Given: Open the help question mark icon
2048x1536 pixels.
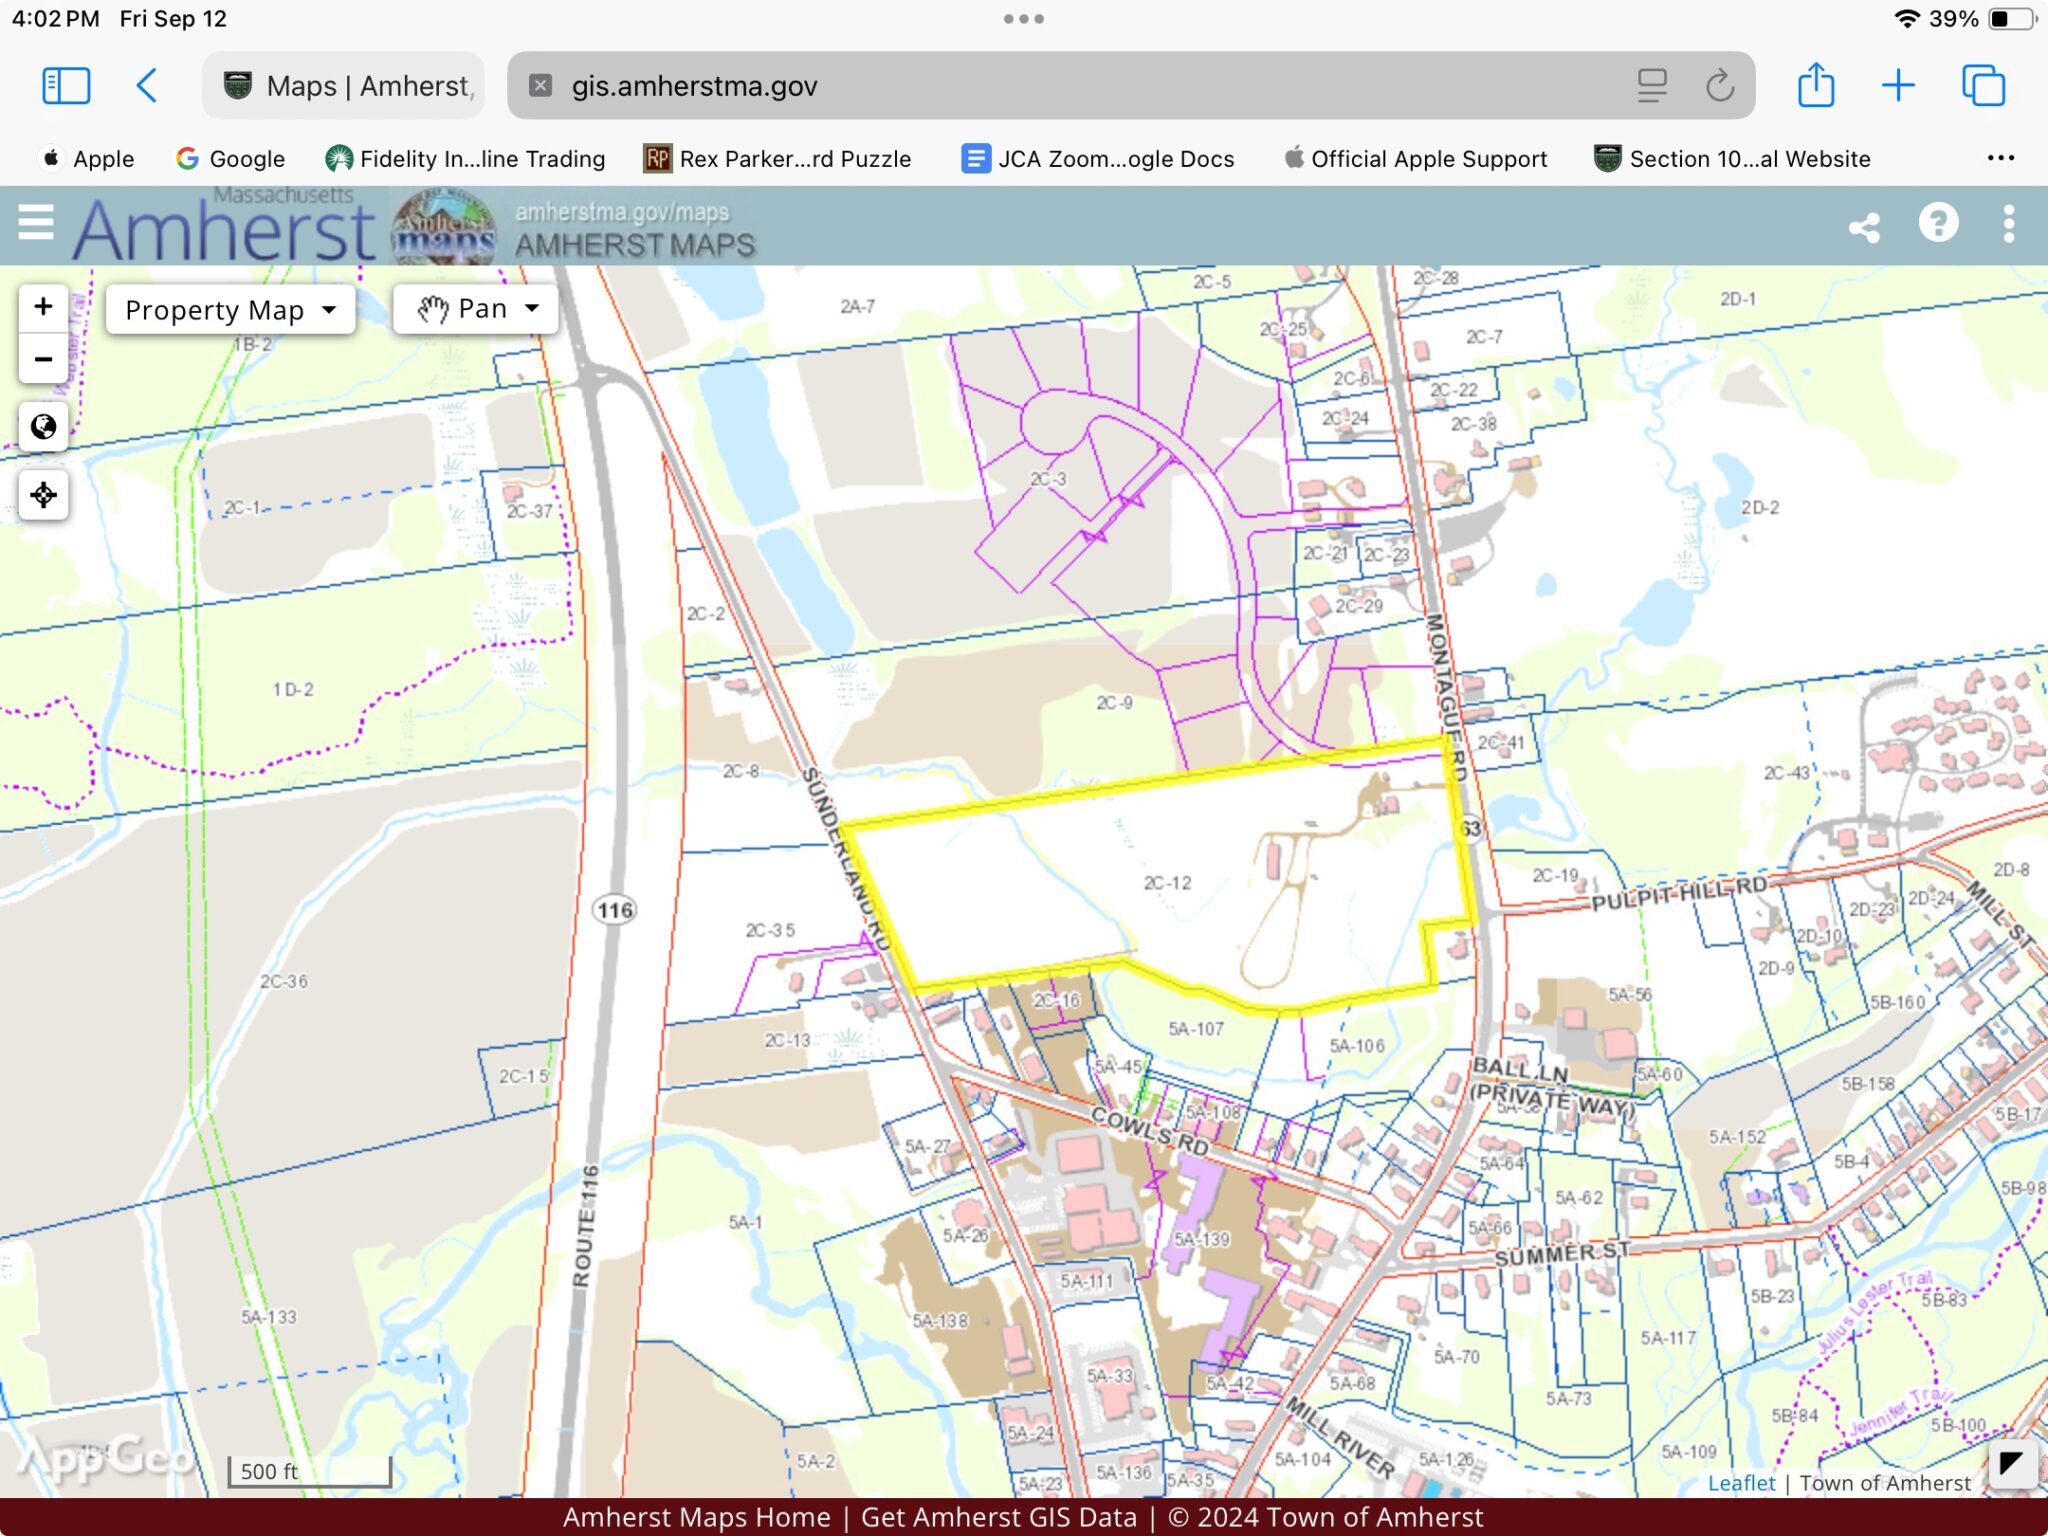Looking at the screenshot, I should 1938,224.
